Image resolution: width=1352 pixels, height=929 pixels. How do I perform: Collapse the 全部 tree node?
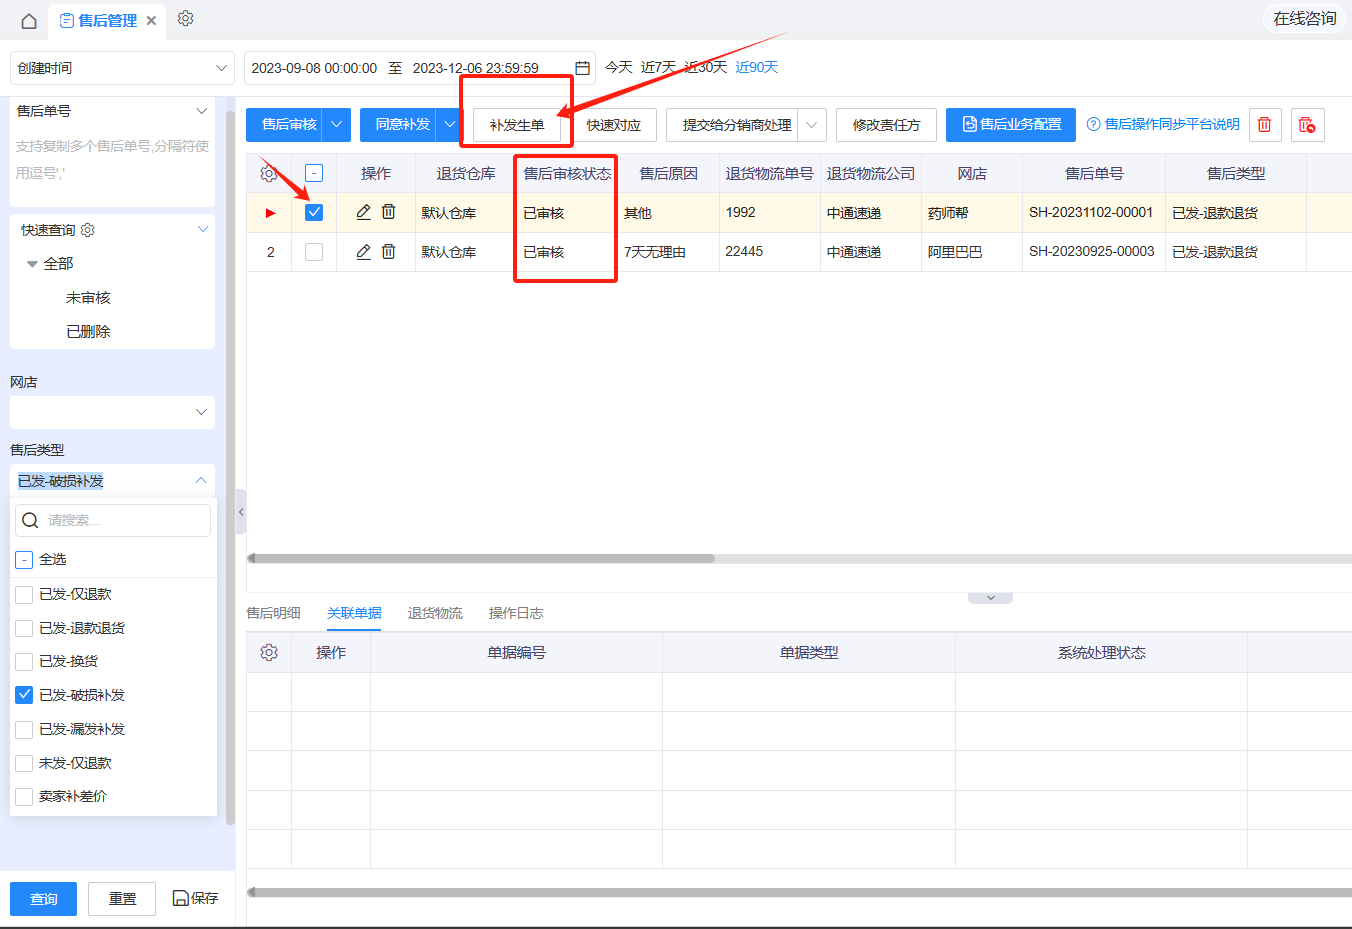point(33,264)
